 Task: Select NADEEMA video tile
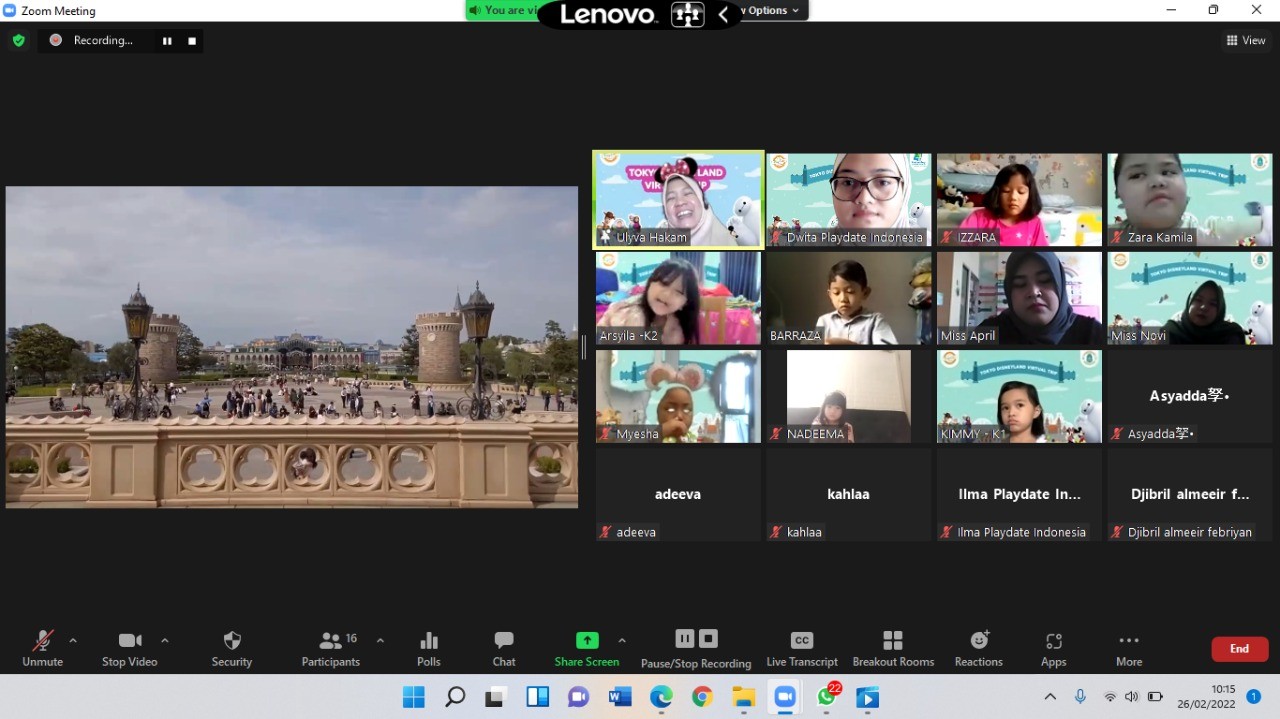click(849, 396)
